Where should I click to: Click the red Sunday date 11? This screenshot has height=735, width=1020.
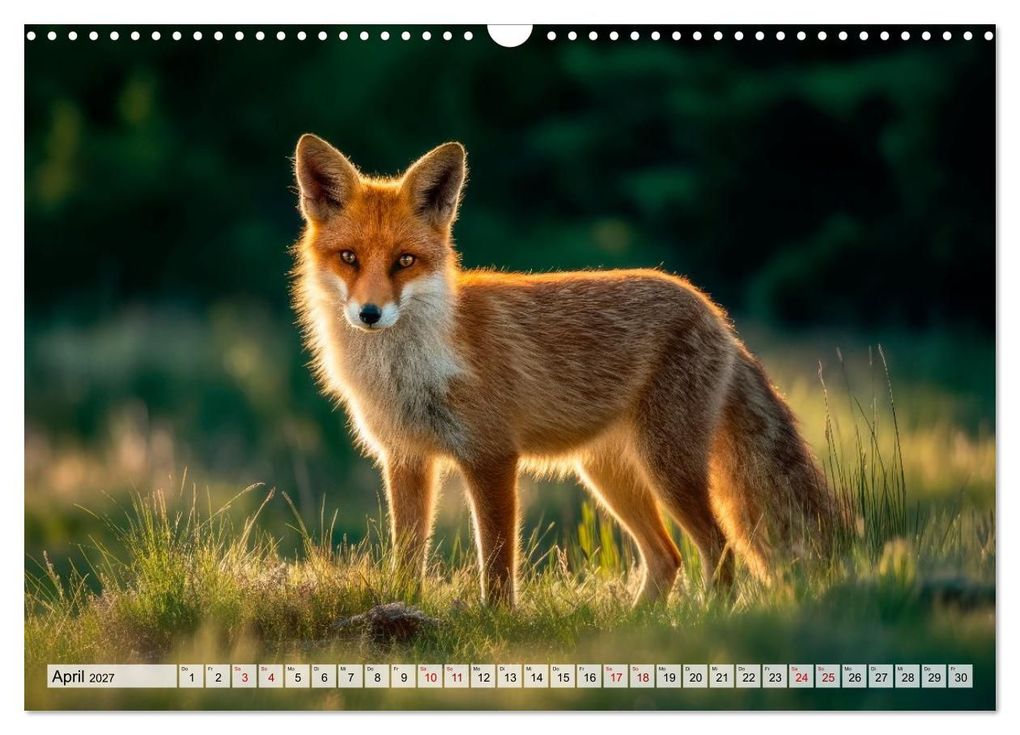pyautogui.click(x=457, y=676)
